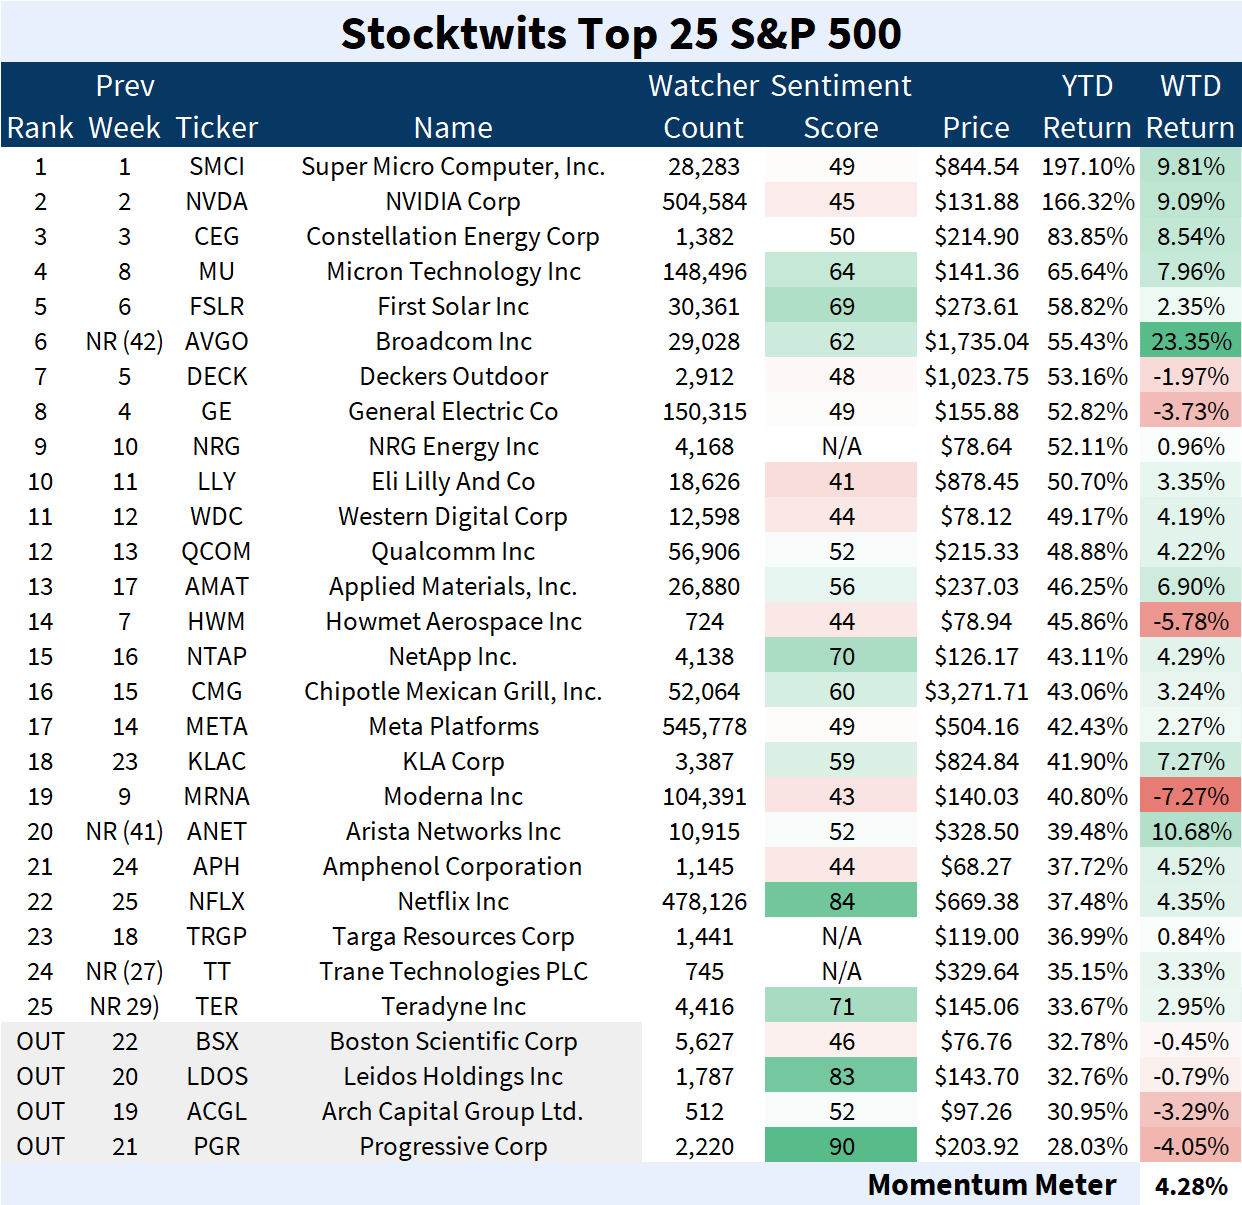This screenshot has height=1205, width=1242.
Task: Select 'Deckers Outdoor' name cell
Action: (453, 376)
